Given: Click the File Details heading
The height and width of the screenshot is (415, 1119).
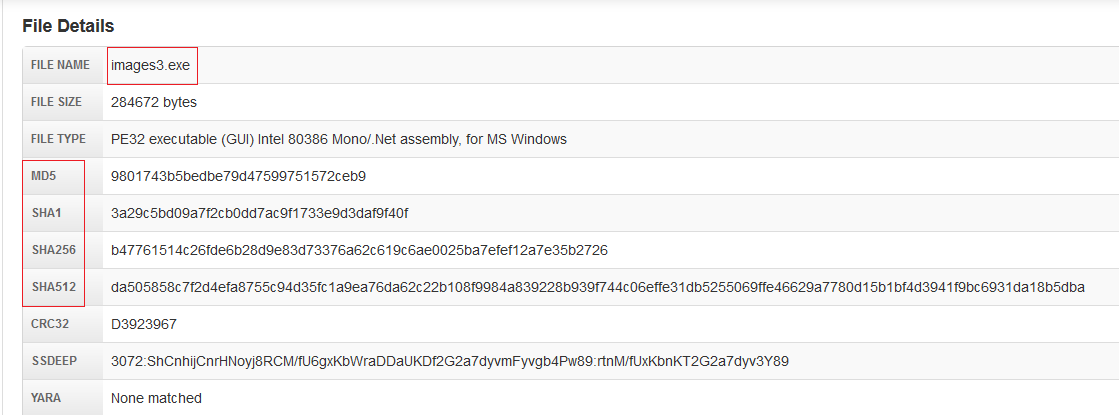Looking at the screenshot, I should pyautogui.click(x=68, y=26).
